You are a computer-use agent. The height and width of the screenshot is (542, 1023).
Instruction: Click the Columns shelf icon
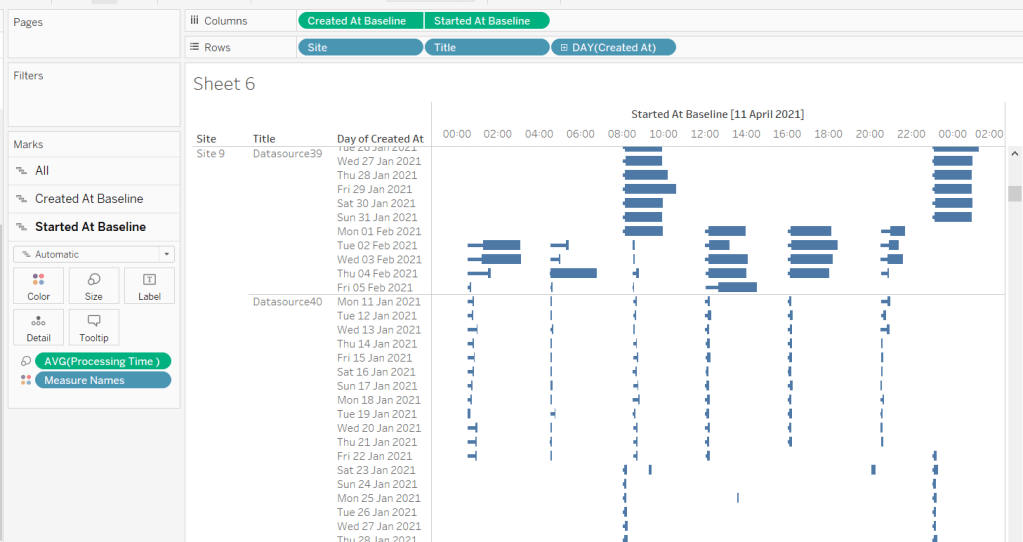[194, 21]
